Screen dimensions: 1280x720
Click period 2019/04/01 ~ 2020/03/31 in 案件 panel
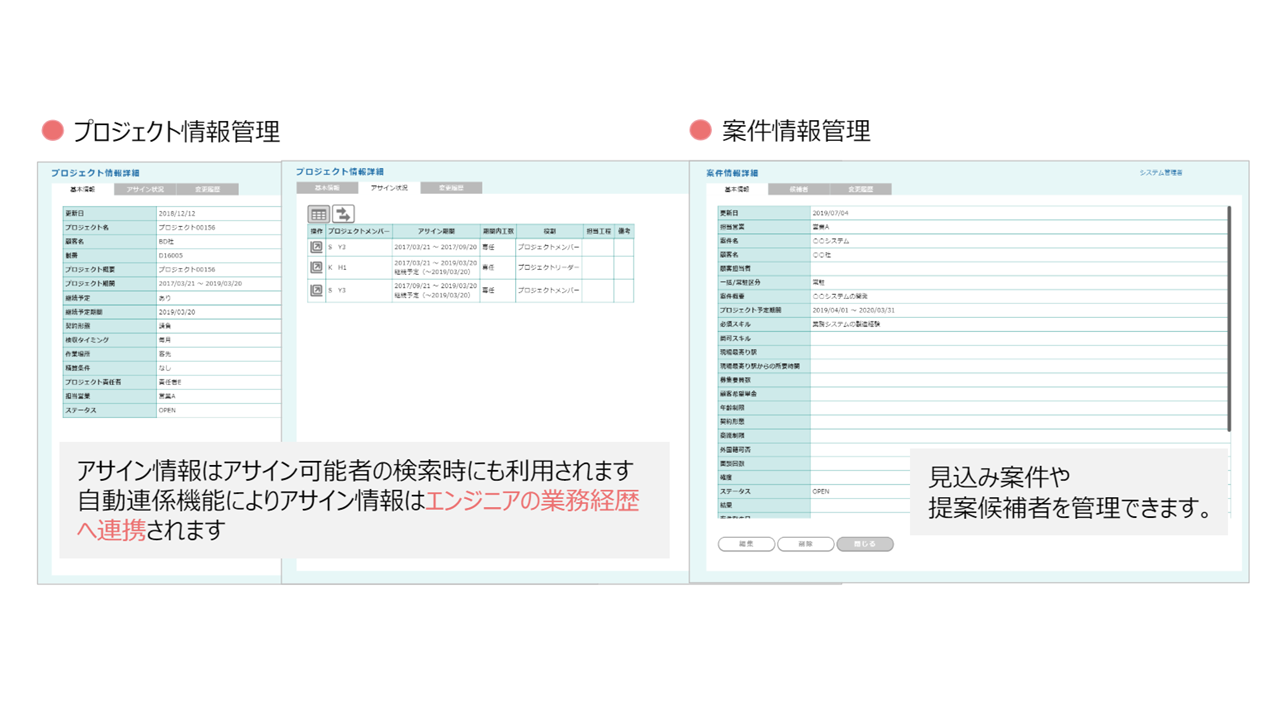point(854,311)
